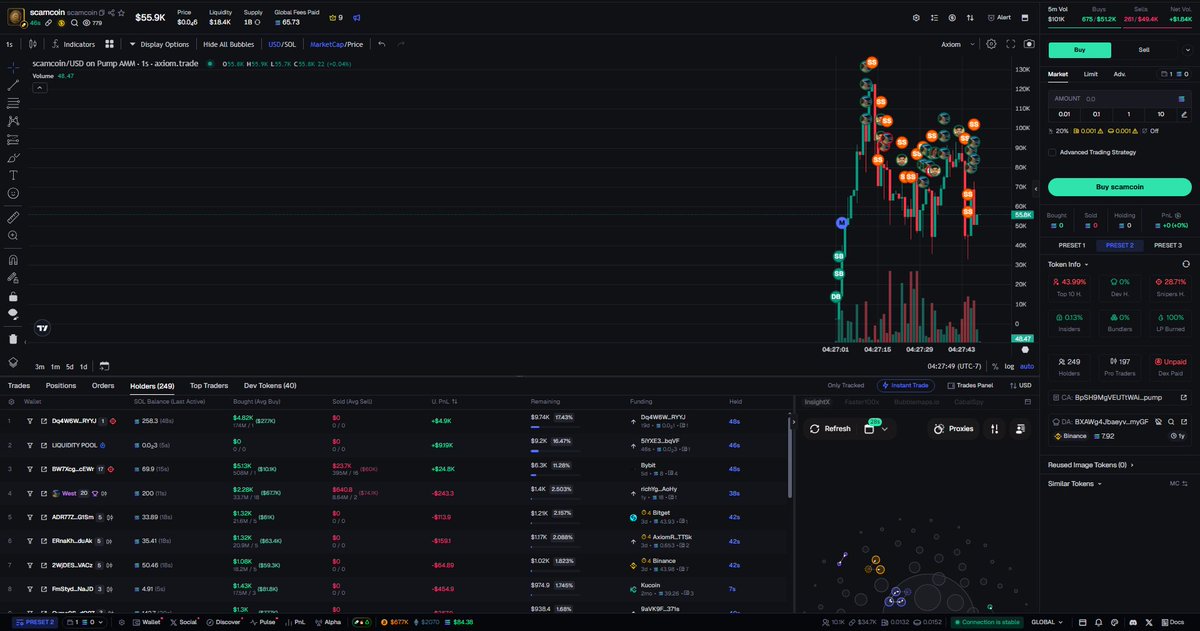
Task: Open the 1s timeframe selector
Action: pyautogui.click(x=9, y=44)
